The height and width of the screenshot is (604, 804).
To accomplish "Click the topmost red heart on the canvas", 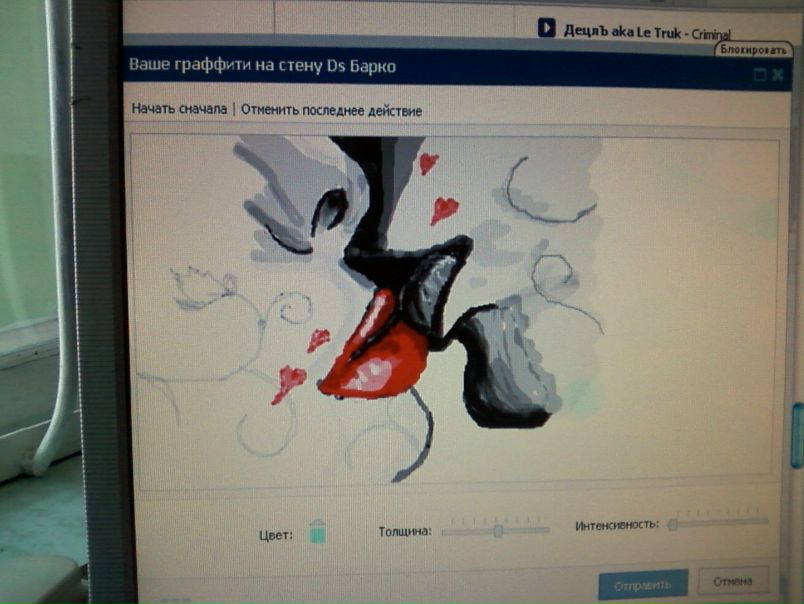I will click(428, 162).
